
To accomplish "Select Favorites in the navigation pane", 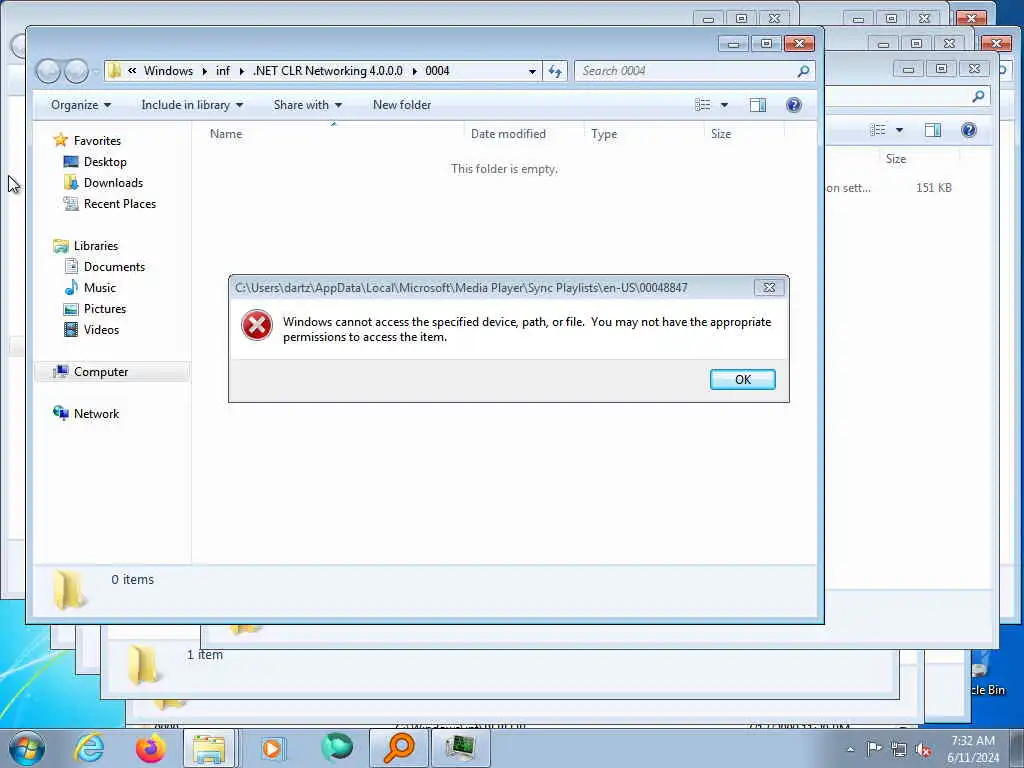I will [x=97, y=140].
